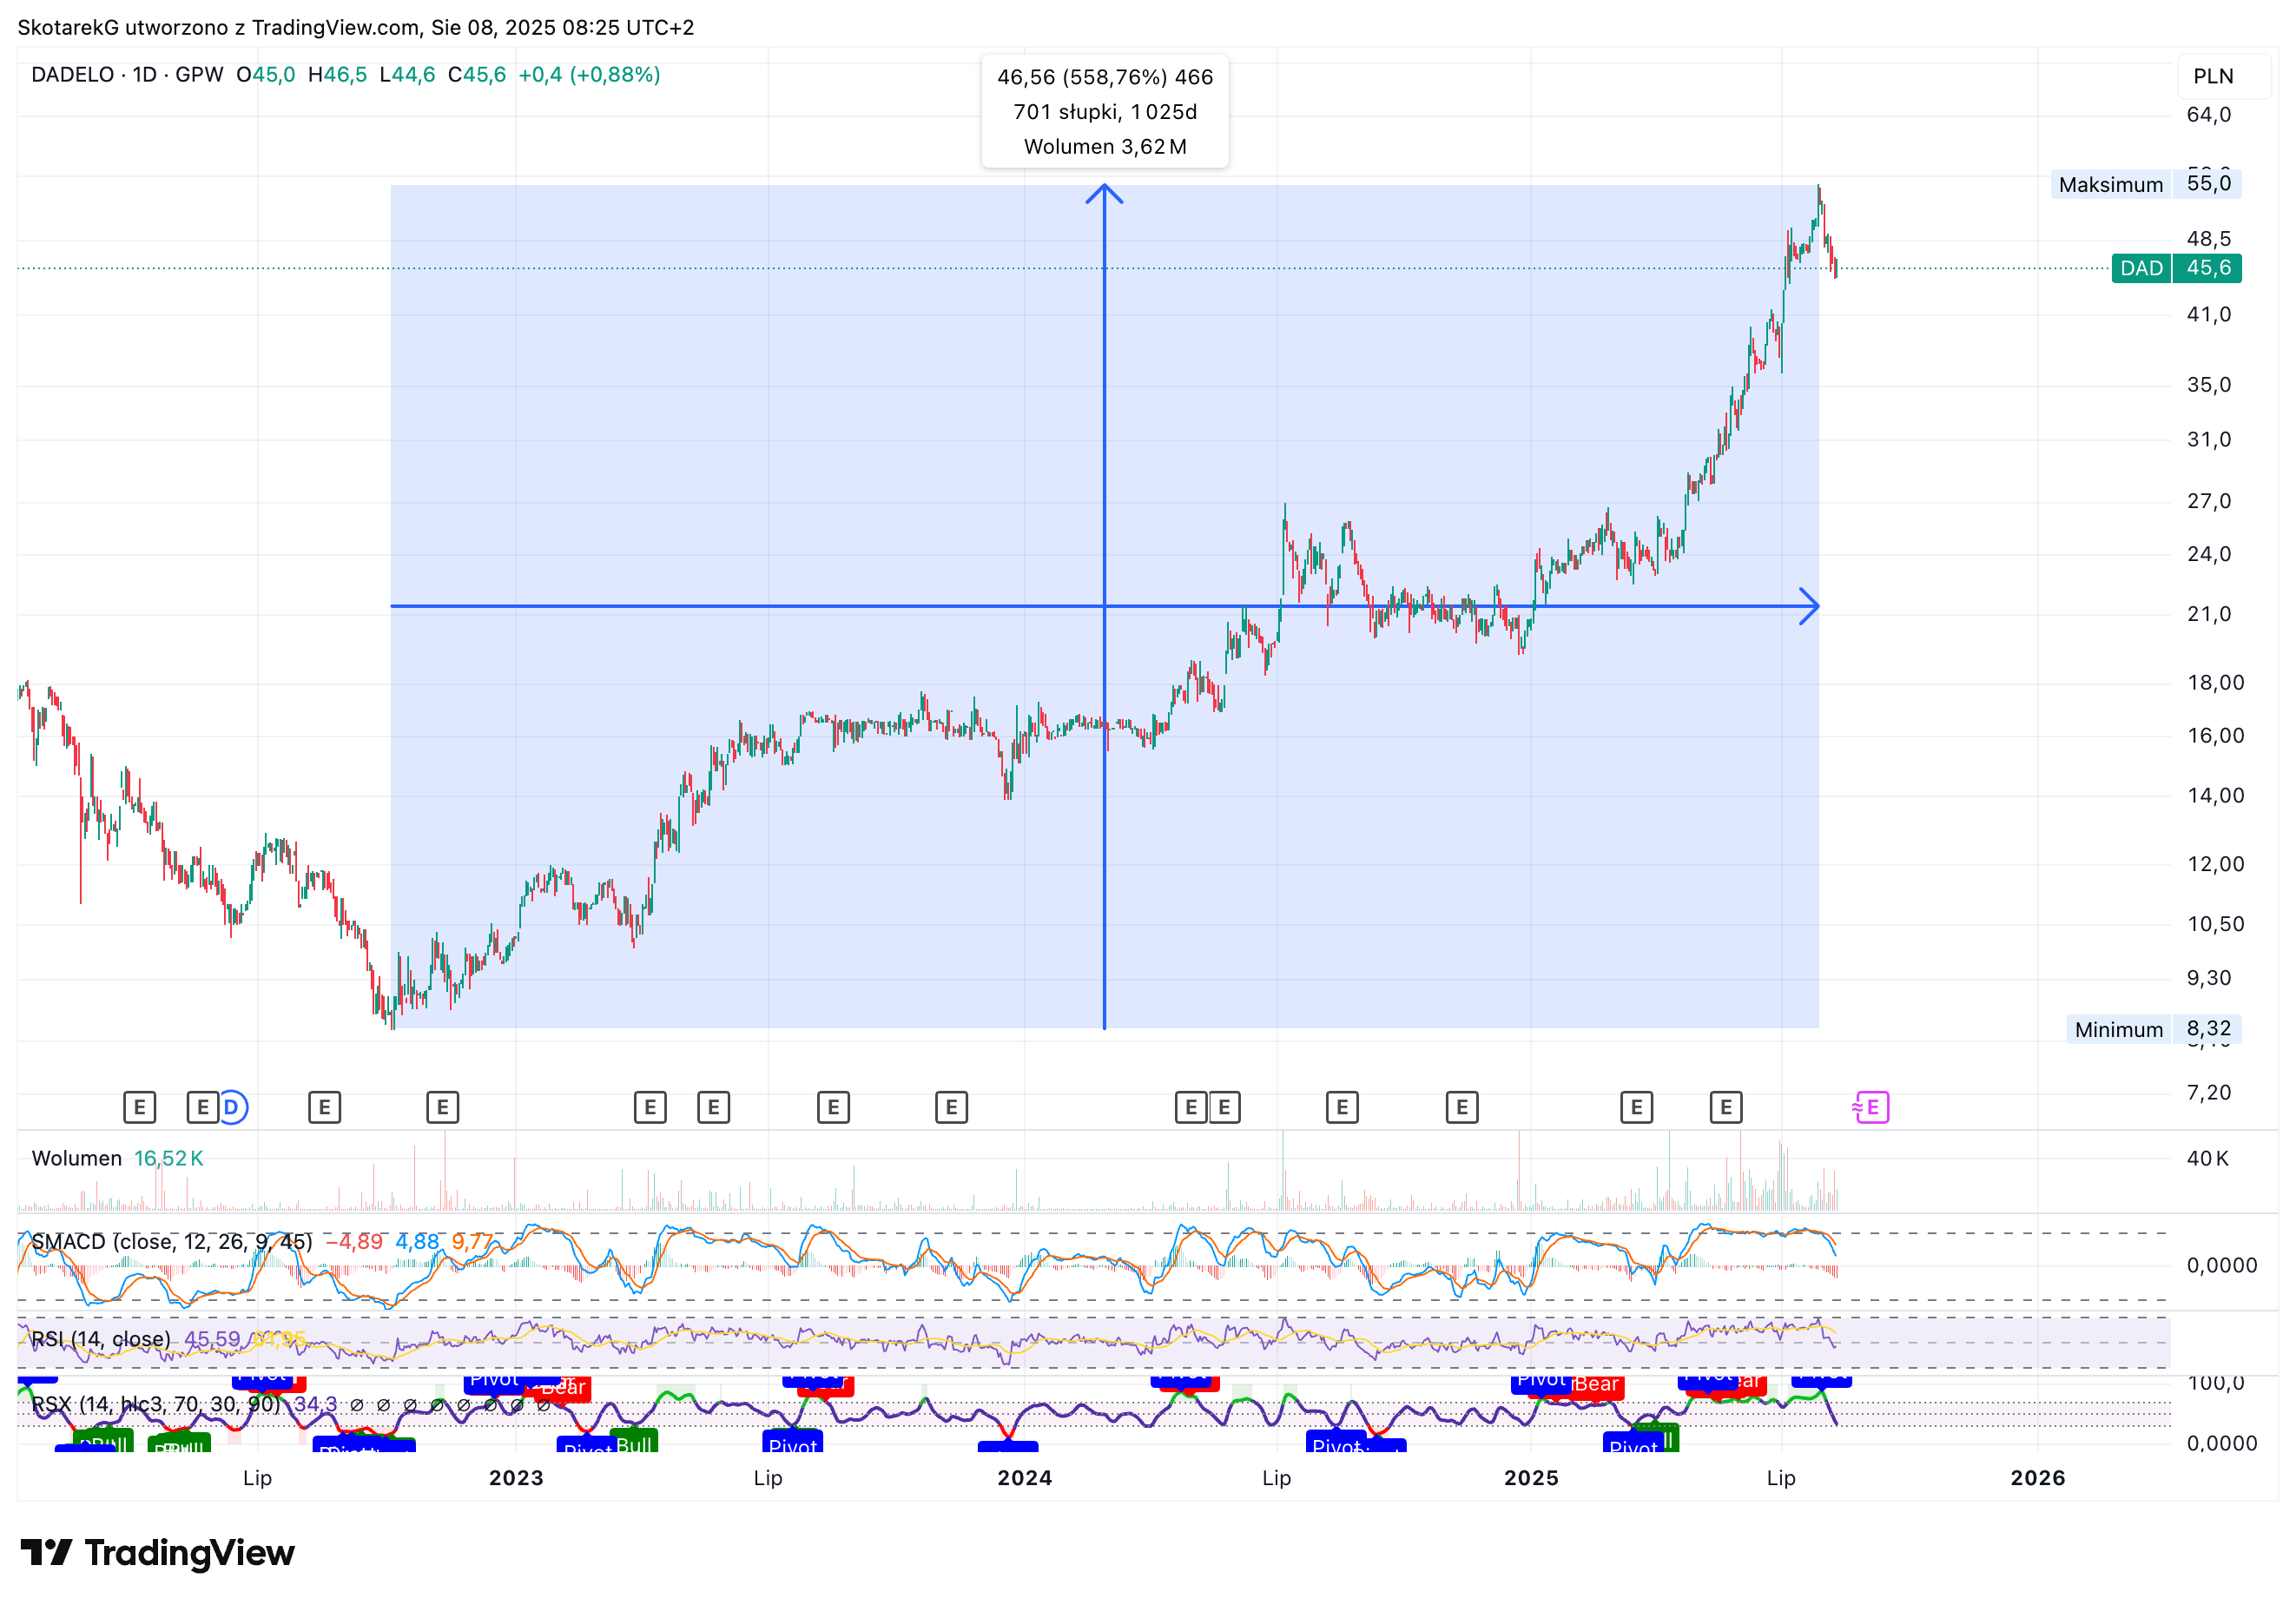Click the 2024 label on time axis

pyautogui.click(x=1025, y=1477)
